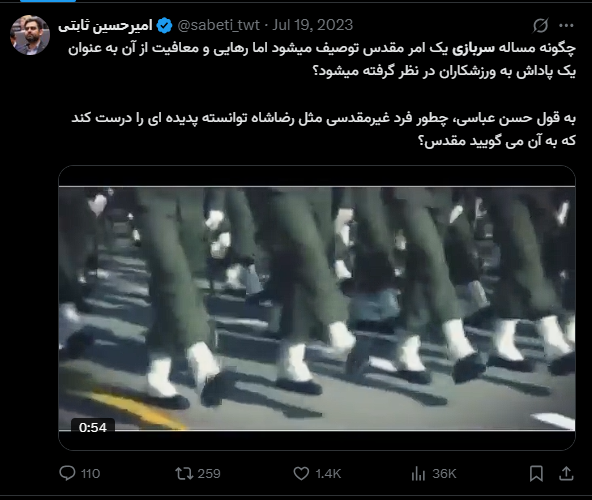Click the @sabeti_twt handle
This screenshot has width=592, height=500.
[218, 25]
